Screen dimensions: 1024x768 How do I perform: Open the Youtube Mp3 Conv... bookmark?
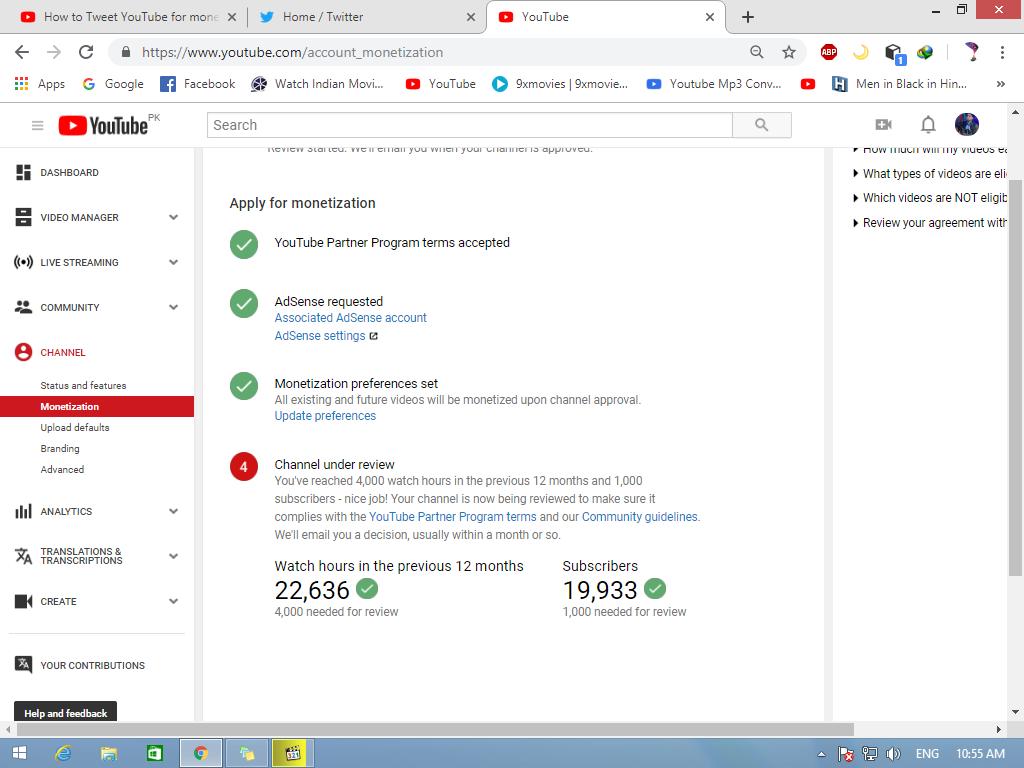(x=713, y=84)
